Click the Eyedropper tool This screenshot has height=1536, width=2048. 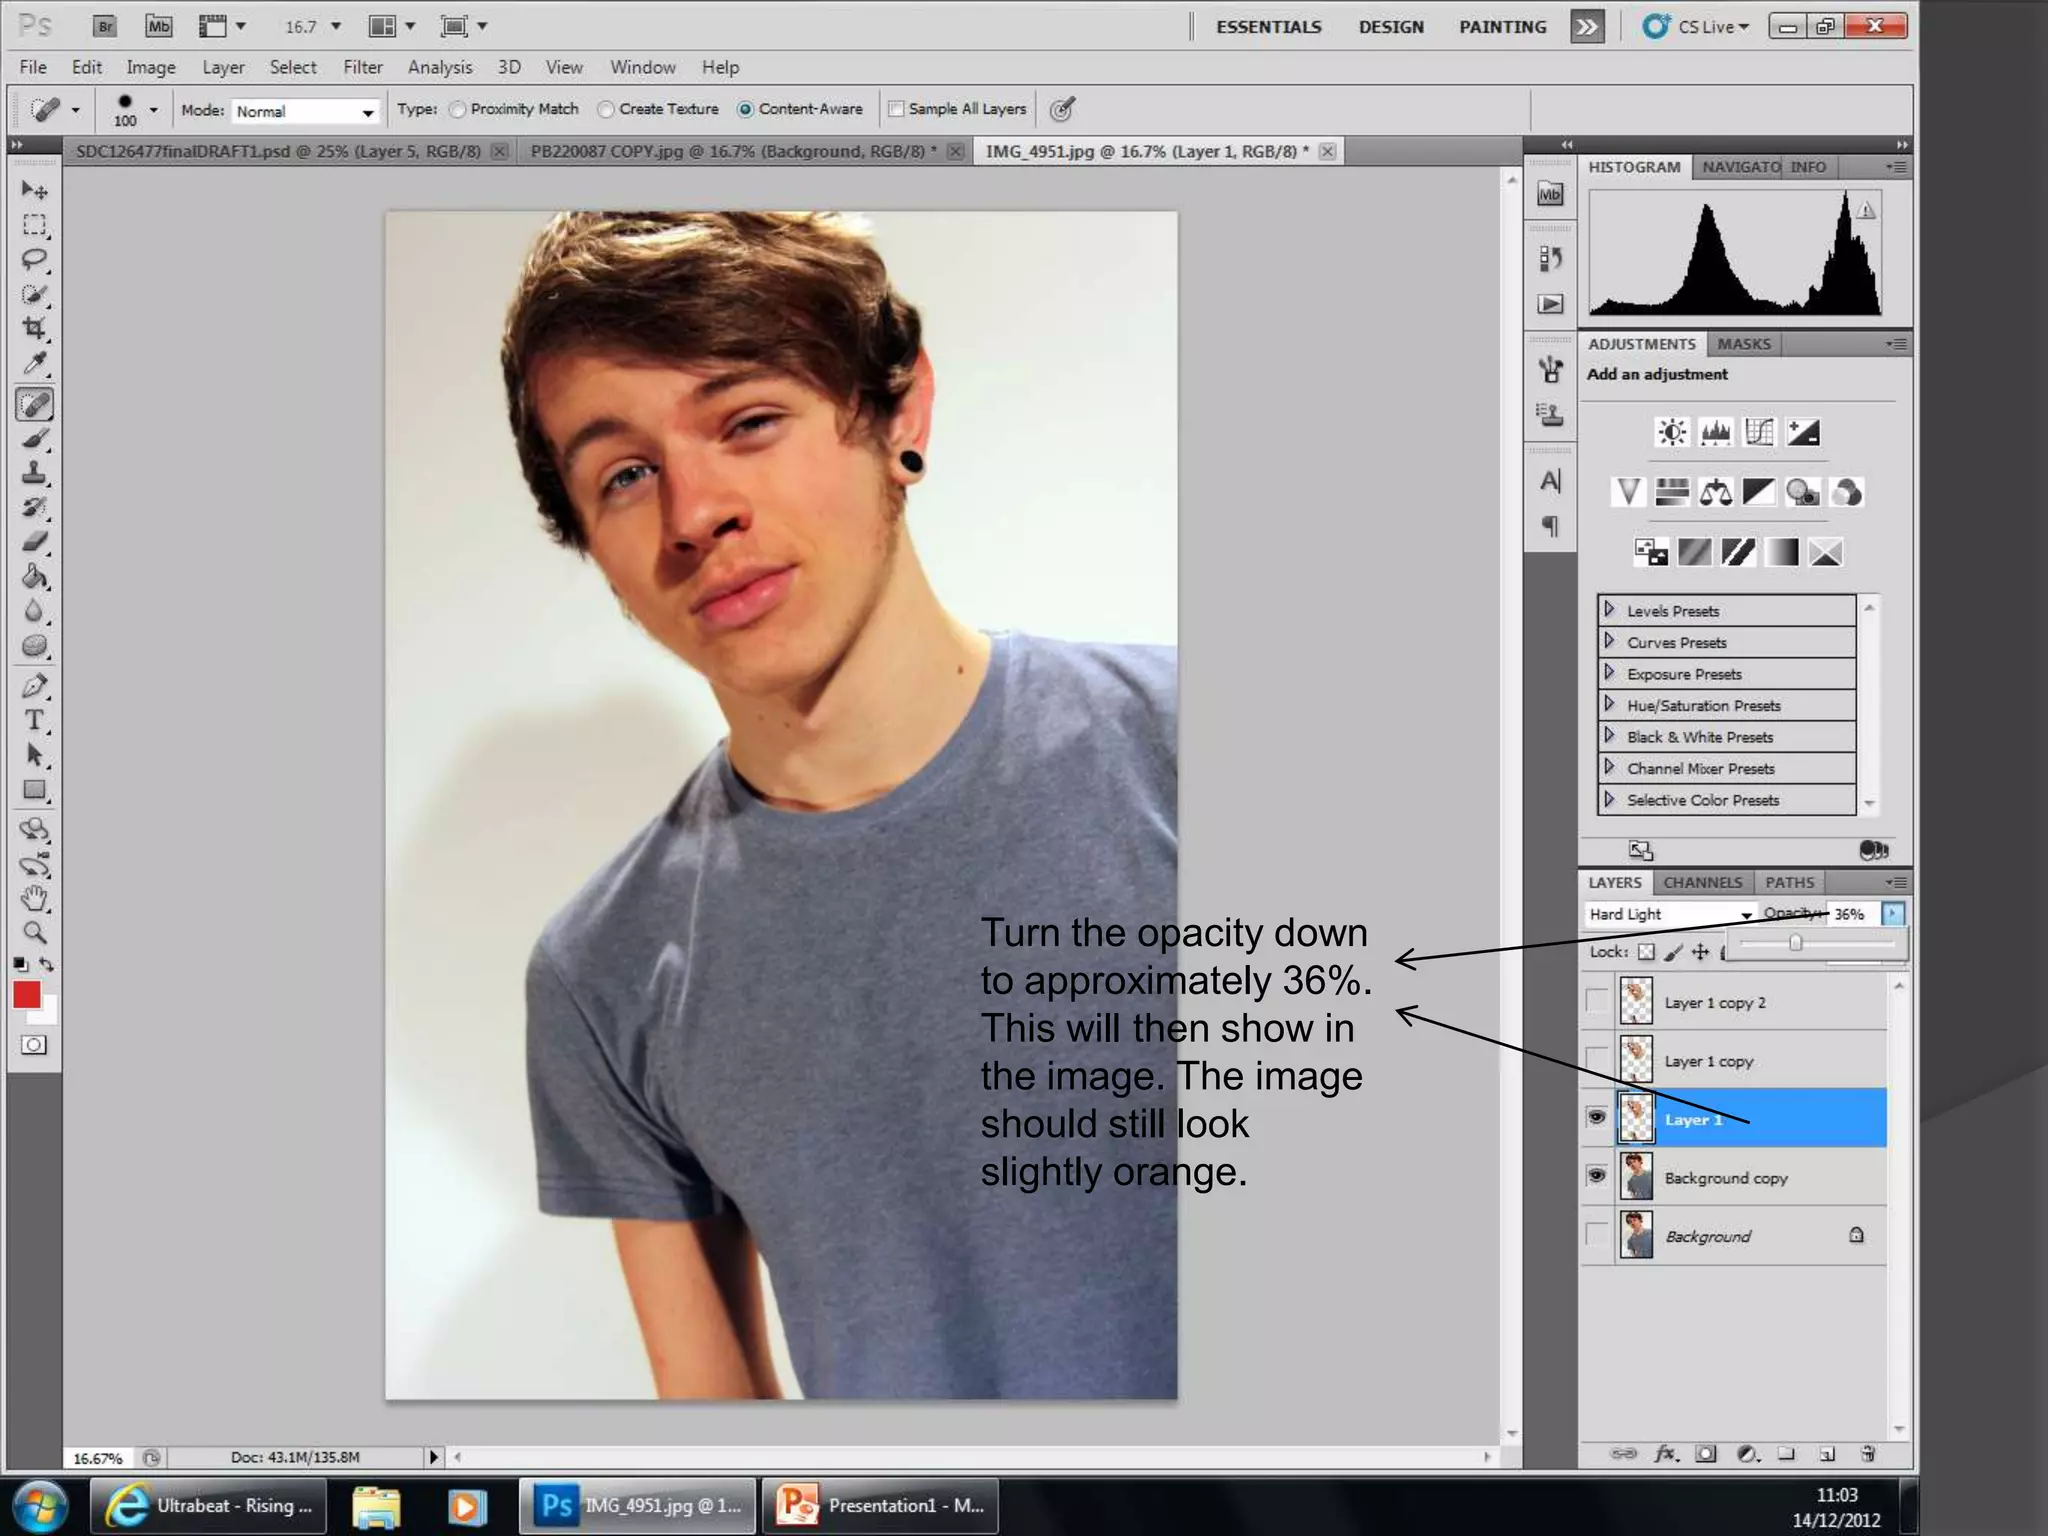click(34, 363)
